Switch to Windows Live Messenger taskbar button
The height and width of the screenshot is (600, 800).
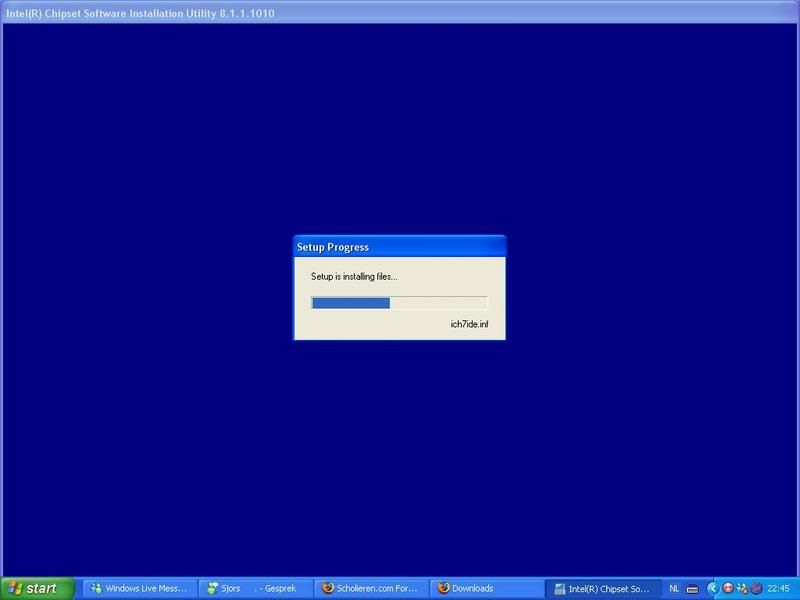[139, 588]
